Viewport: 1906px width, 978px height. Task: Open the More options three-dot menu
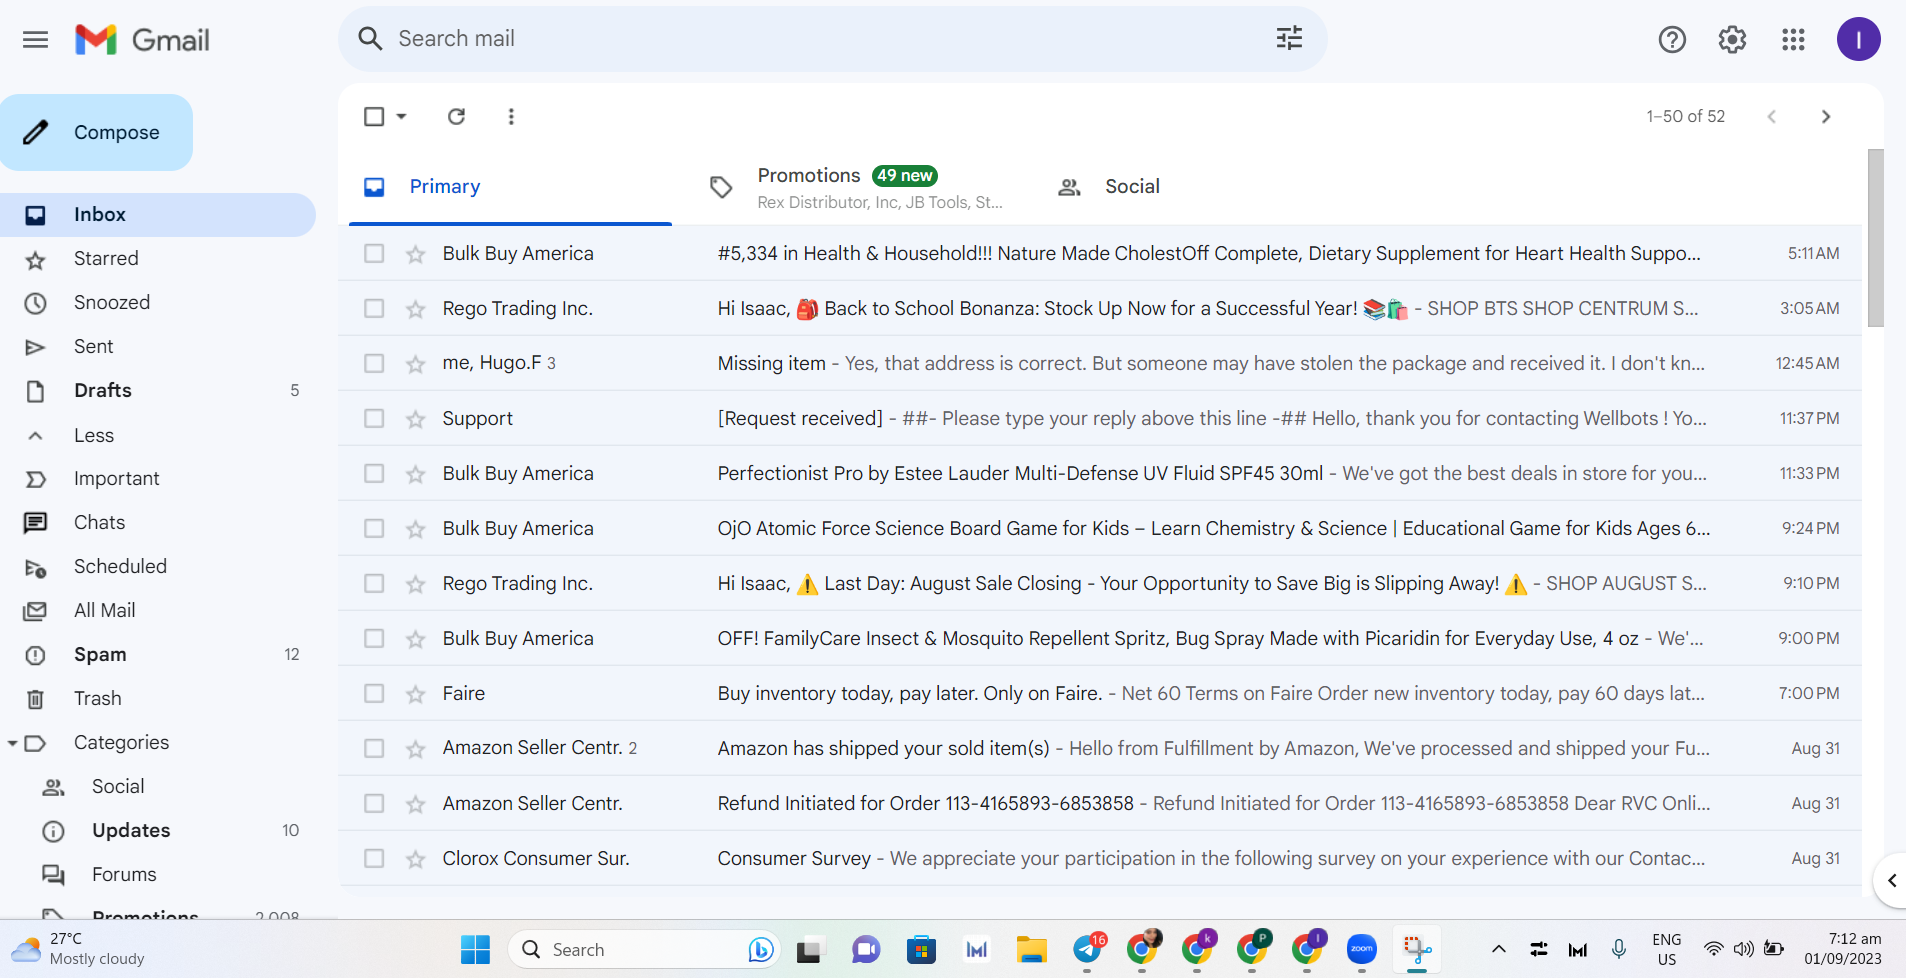[x=511, y=116]
